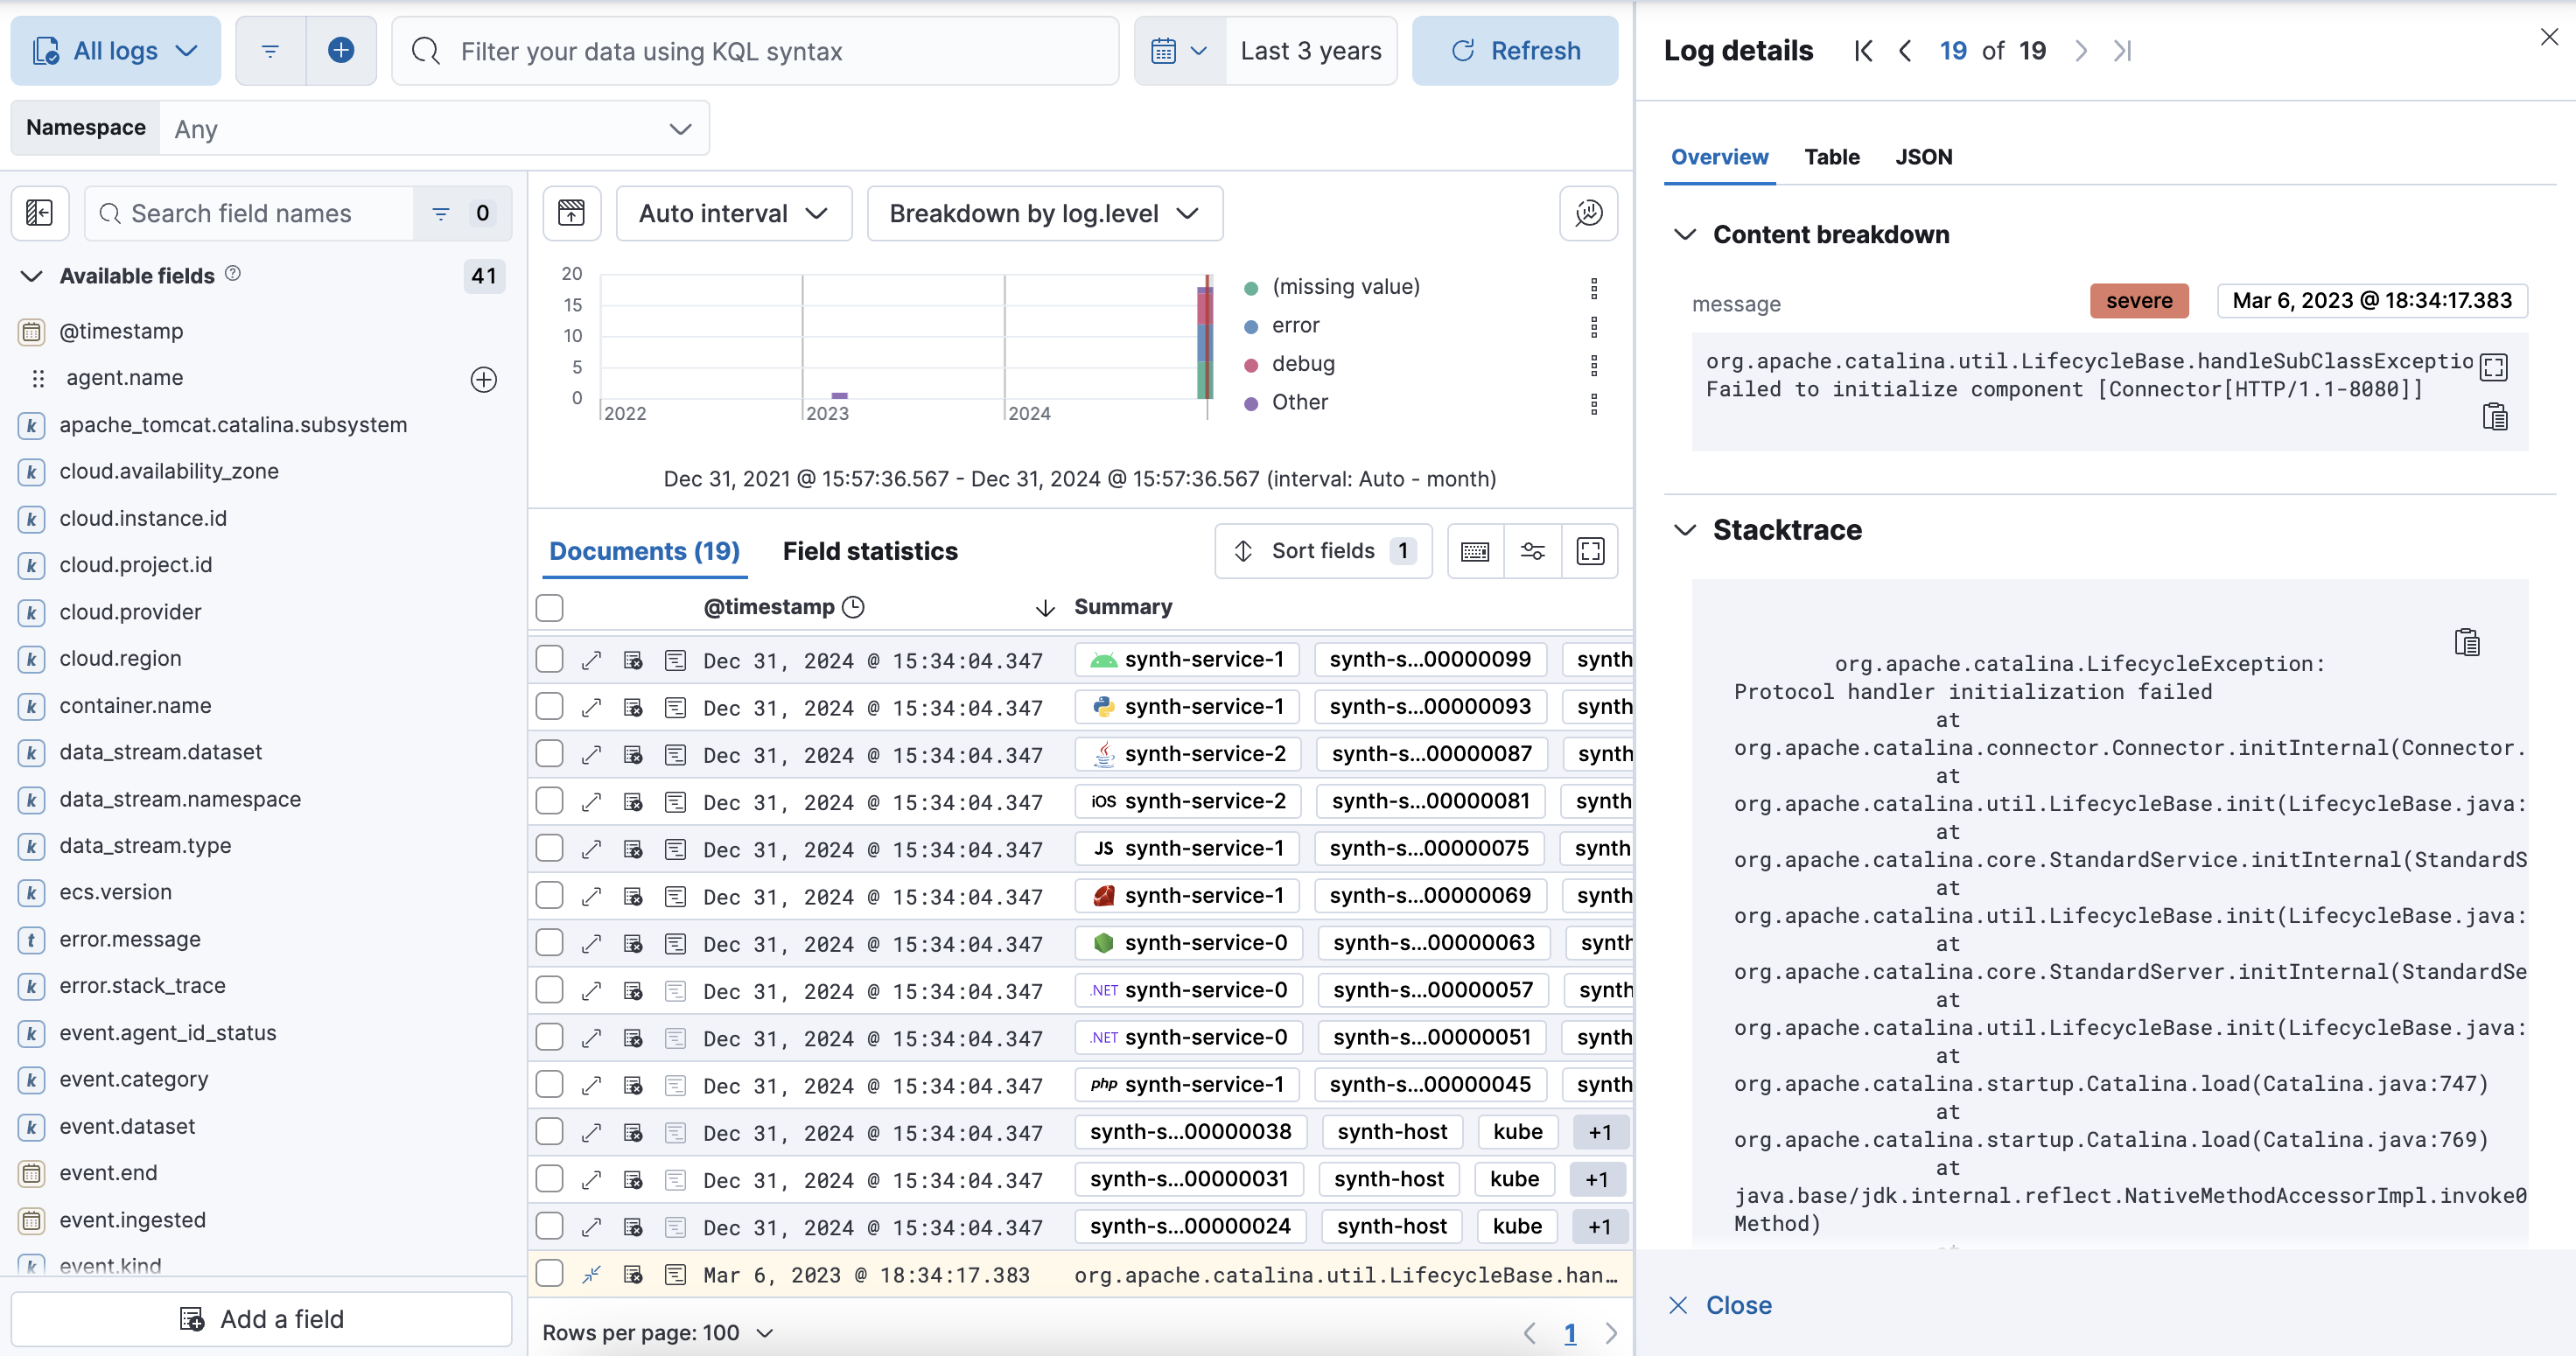Open the Documents (19) tab
Viewport: 2576px width, 1356px height.
tap(644, 551)
